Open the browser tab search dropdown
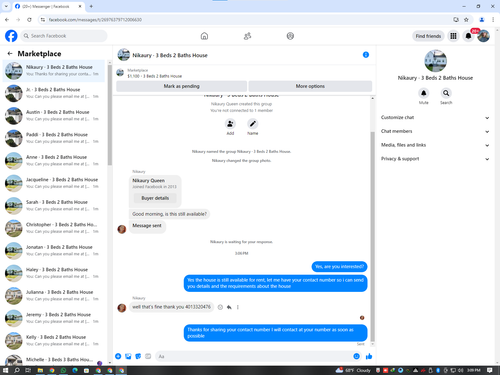The image size is (500, 375). click(6, 6)
